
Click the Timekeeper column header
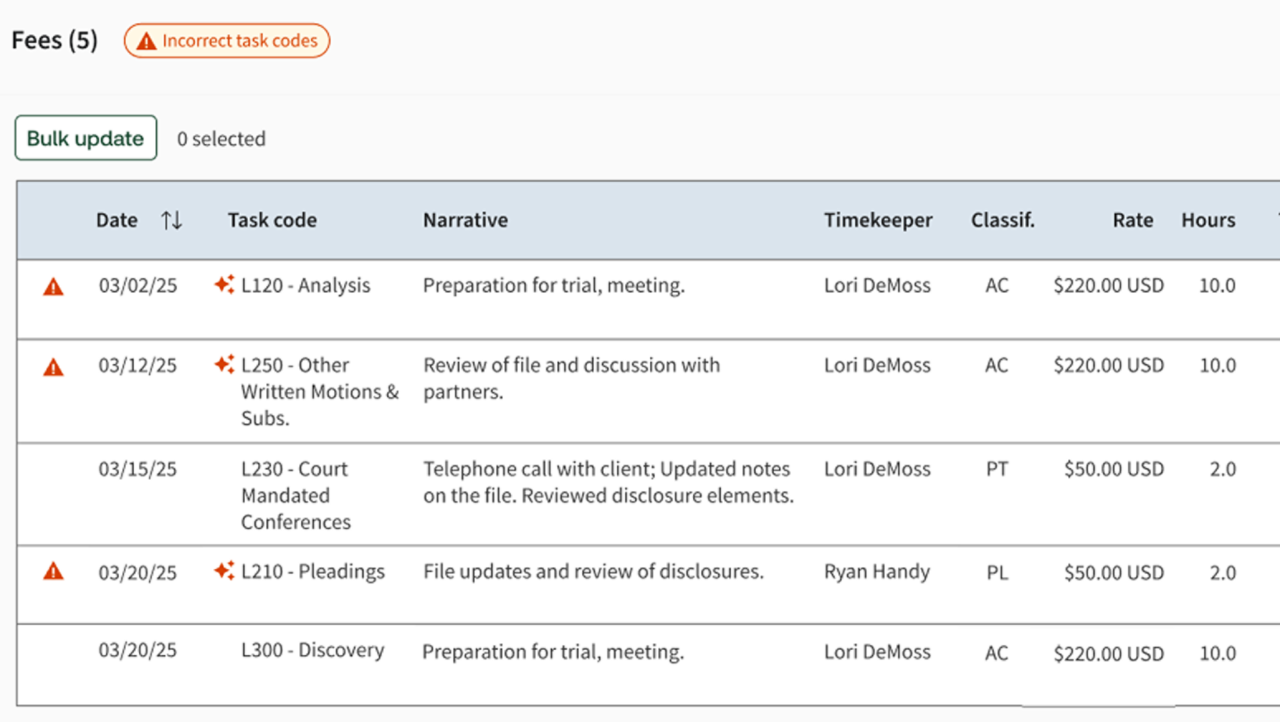click(878, 221)
